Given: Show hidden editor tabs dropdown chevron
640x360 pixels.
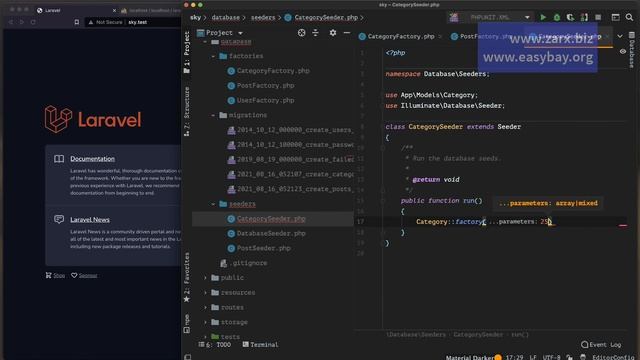Looking at the screenshot, I should pyautogui.click(x=620, y=36).
